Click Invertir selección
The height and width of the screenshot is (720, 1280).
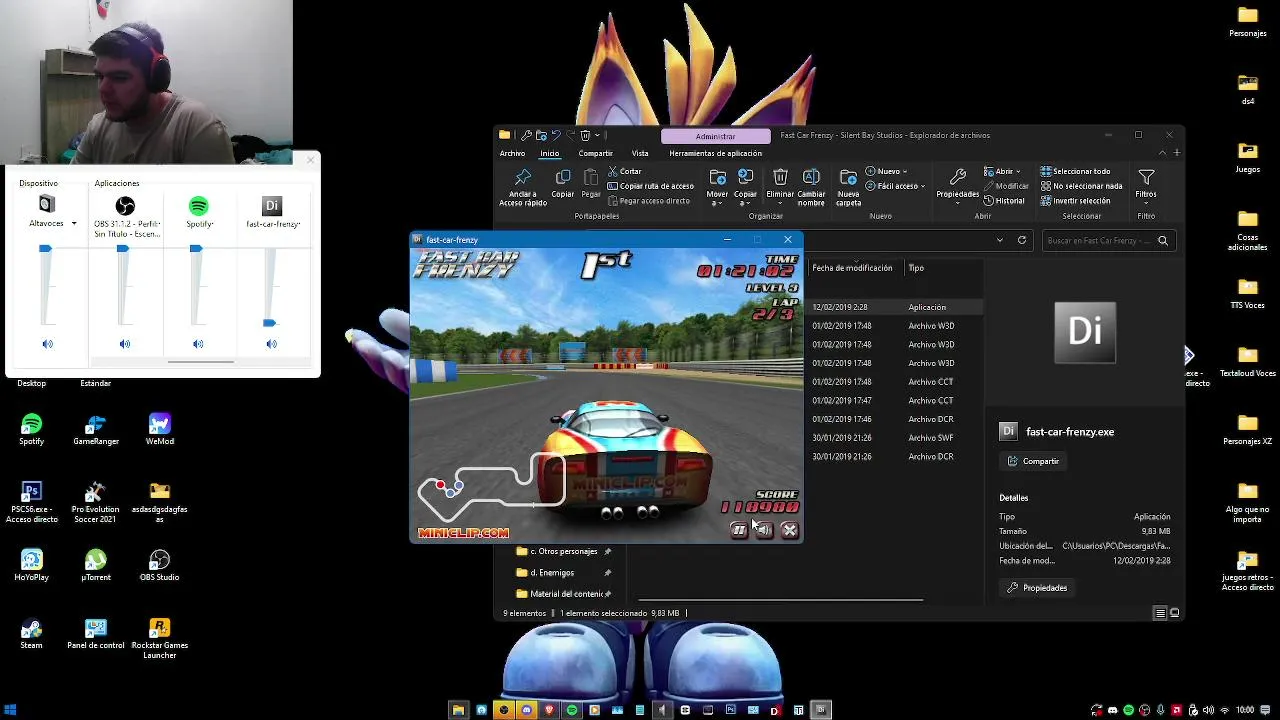(1075, 200)
